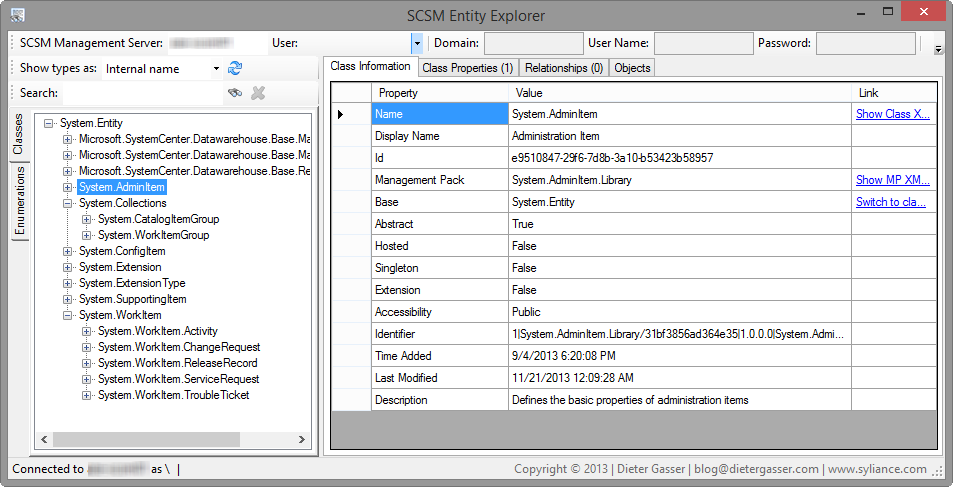This screenshot has width=953, height=487.
Task: Select System.Entity root in the tree
Action: coord(91,123)
